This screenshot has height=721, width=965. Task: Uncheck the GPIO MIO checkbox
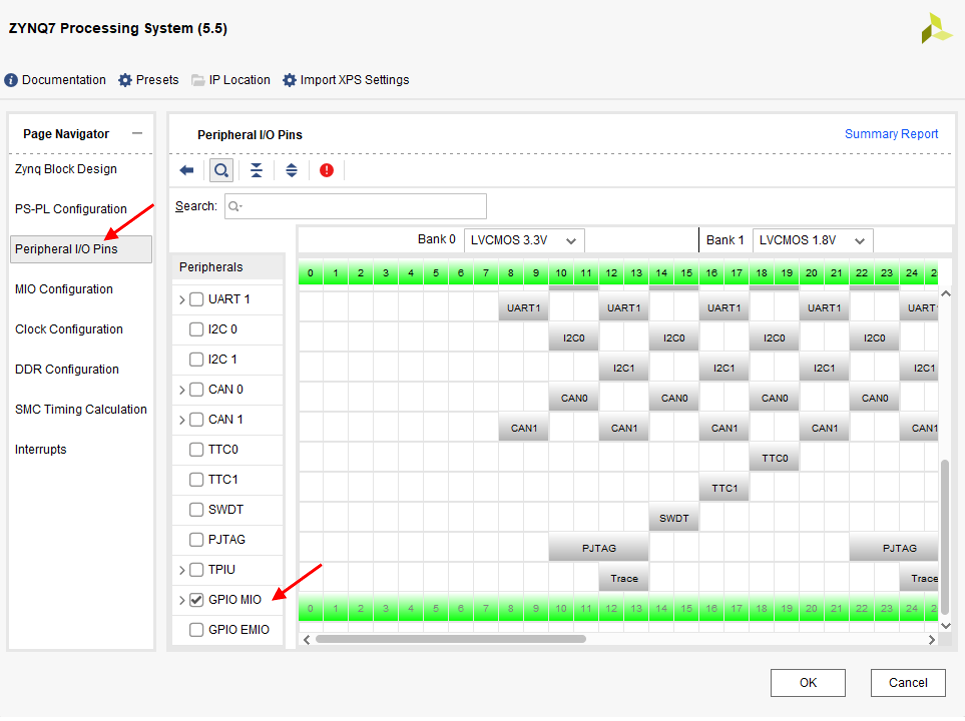click(x=196, y=600)
